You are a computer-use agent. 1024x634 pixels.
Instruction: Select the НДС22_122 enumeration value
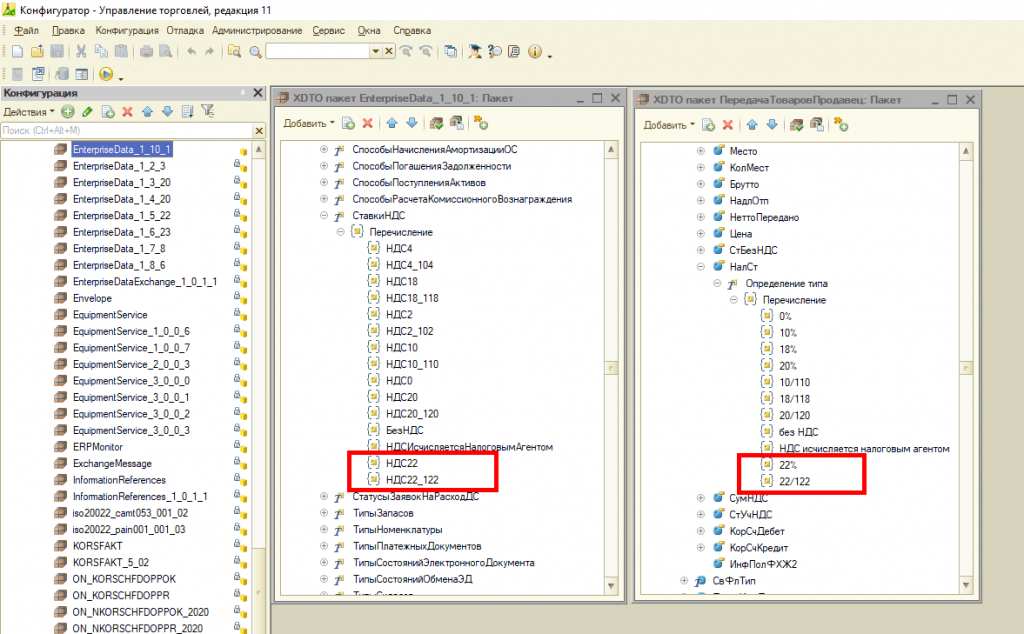coord(413,480)
